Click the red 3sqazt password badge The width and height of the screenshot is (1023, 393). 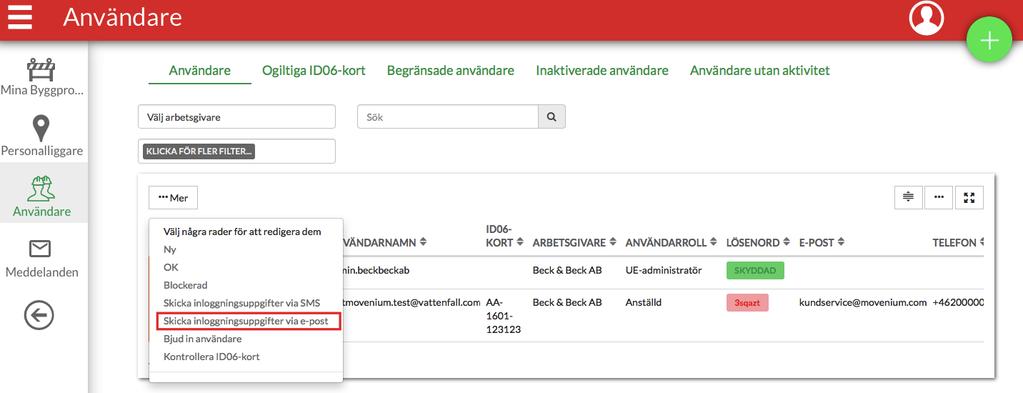click(747, 303)
